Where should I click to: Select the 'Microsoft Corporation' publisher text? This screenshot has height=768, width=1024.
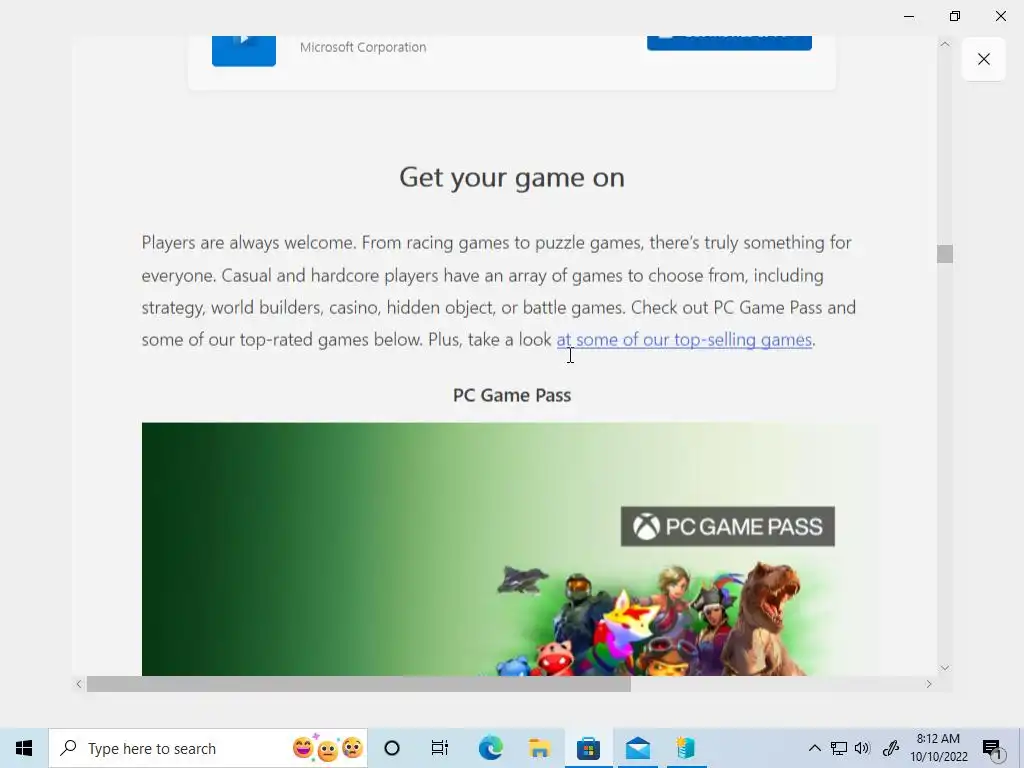(363, 47)
